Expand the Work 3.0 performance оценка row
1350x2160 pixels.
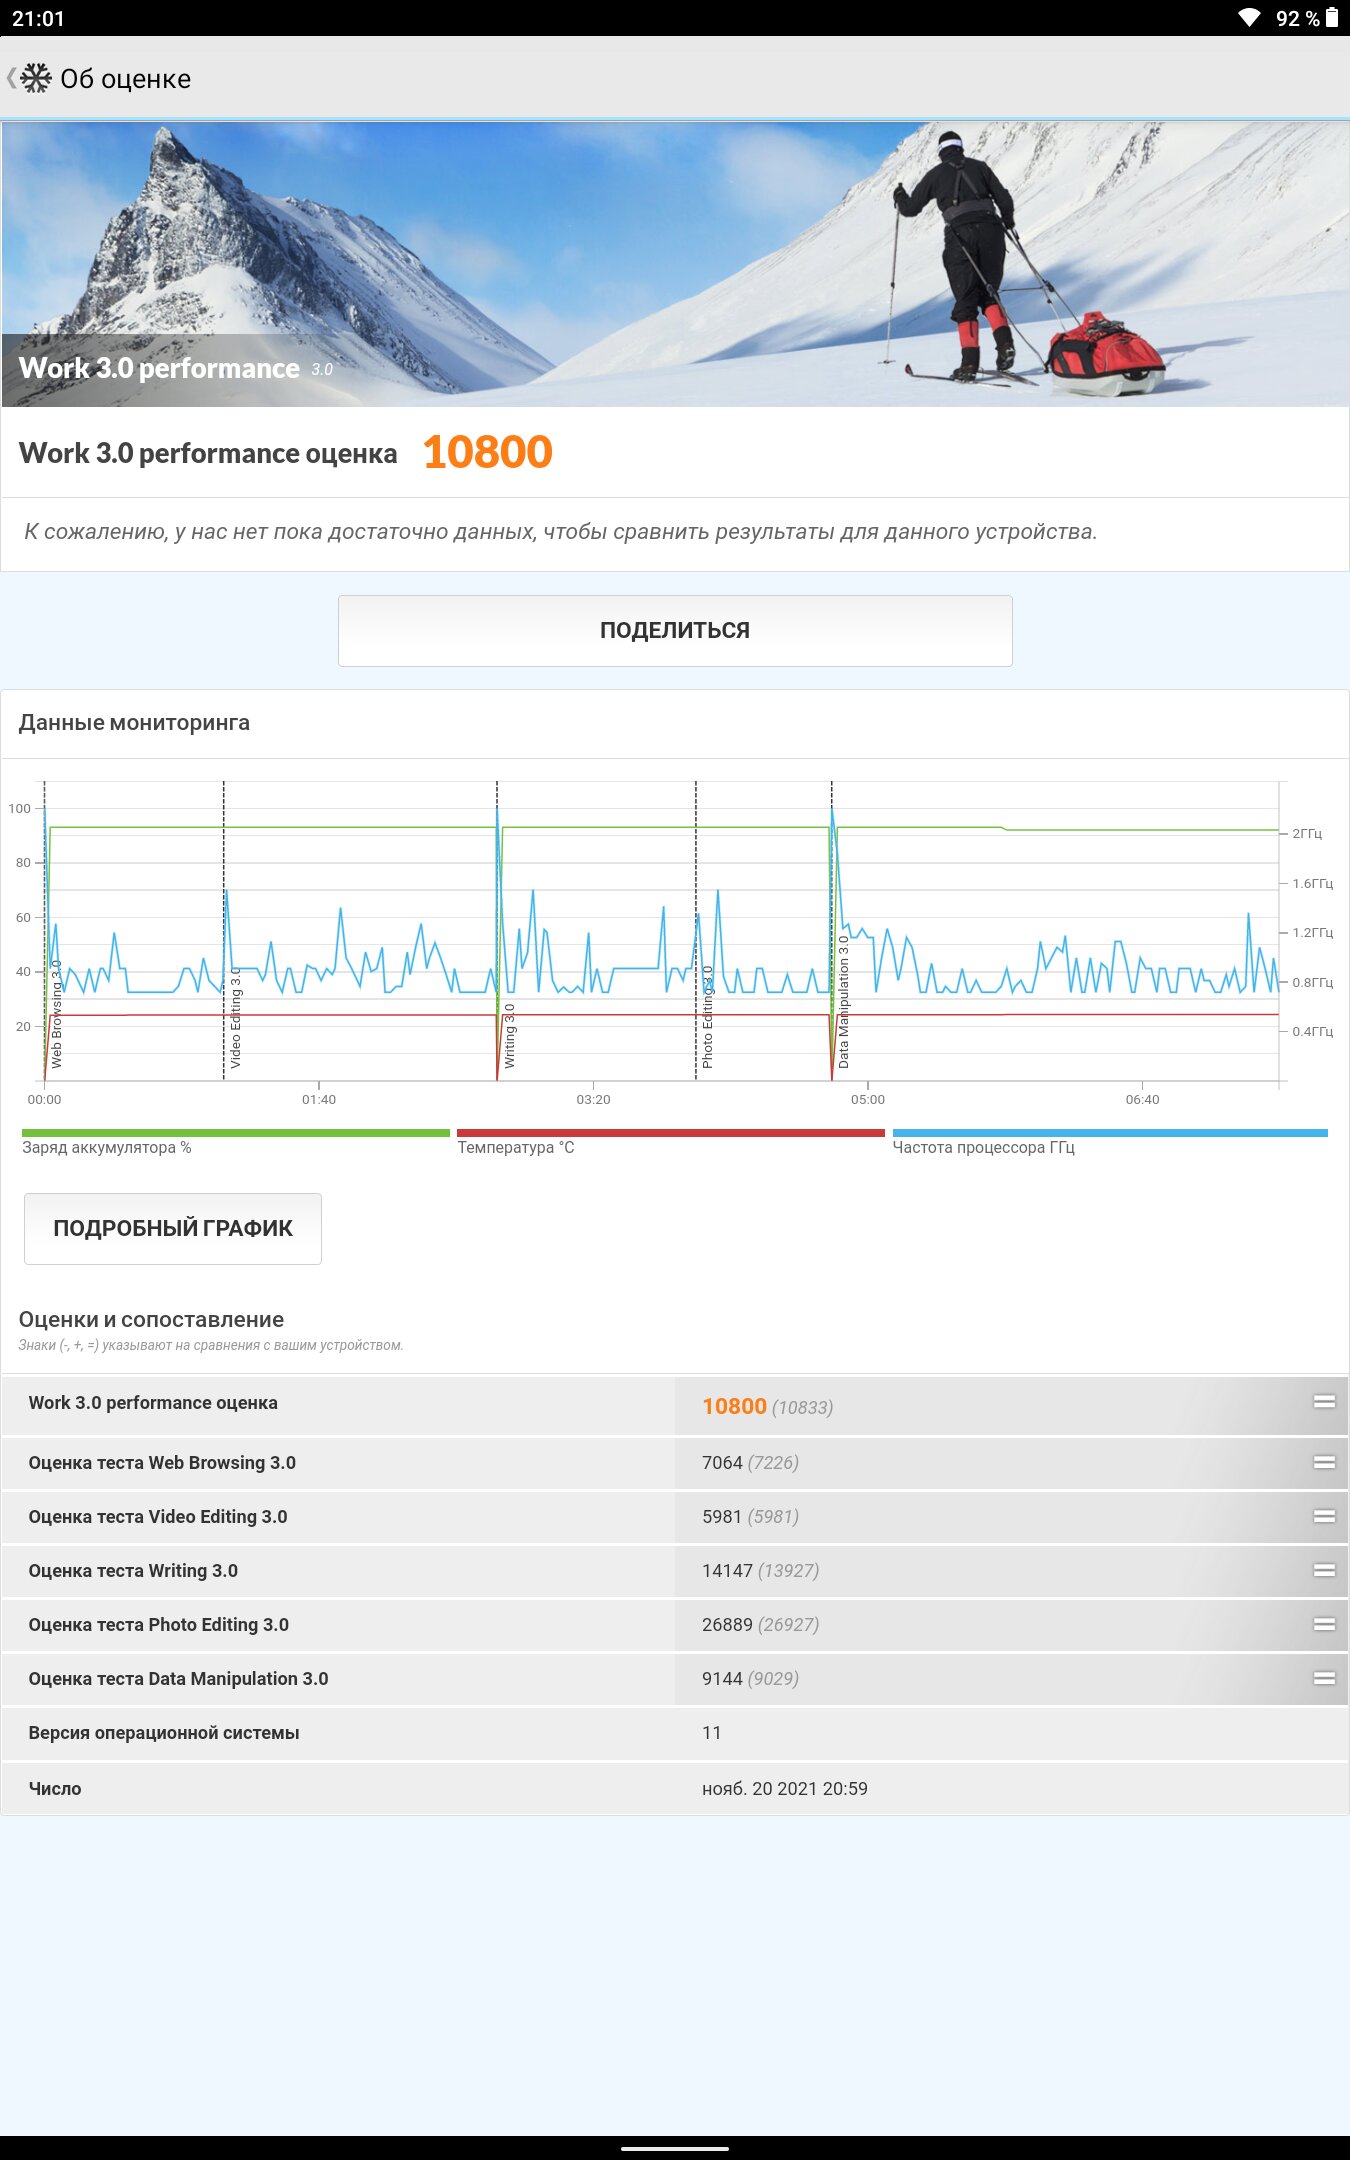coord(1324,1402)
